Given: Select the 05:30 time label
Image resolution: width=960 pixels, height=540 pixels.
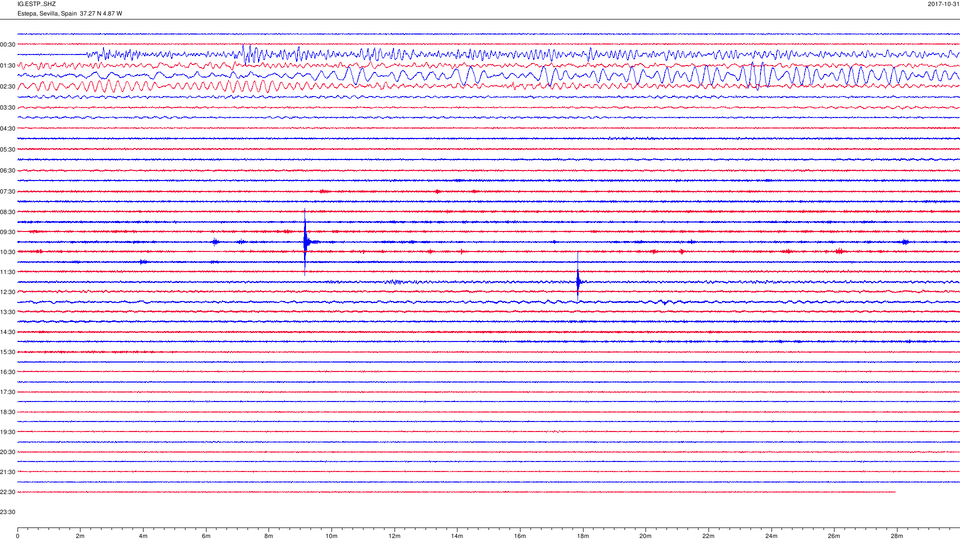Looking at the screenshot, I should pyautogui.click(x=8, y=149).
